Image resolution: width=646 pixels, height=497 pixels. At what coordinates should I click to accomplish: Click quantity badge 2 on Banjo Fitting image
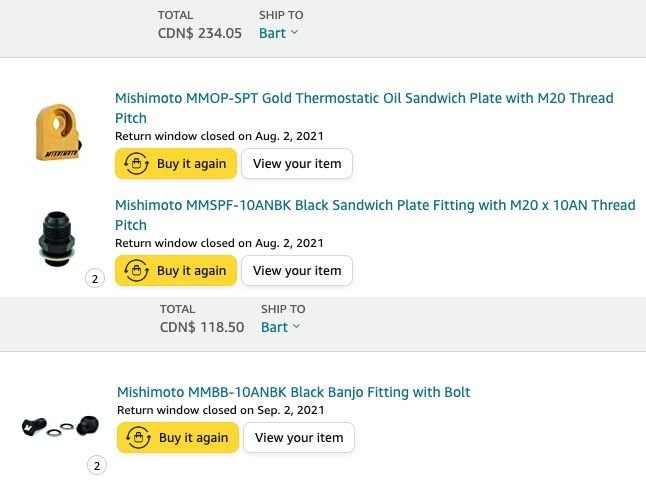click(x=97, y=465)
